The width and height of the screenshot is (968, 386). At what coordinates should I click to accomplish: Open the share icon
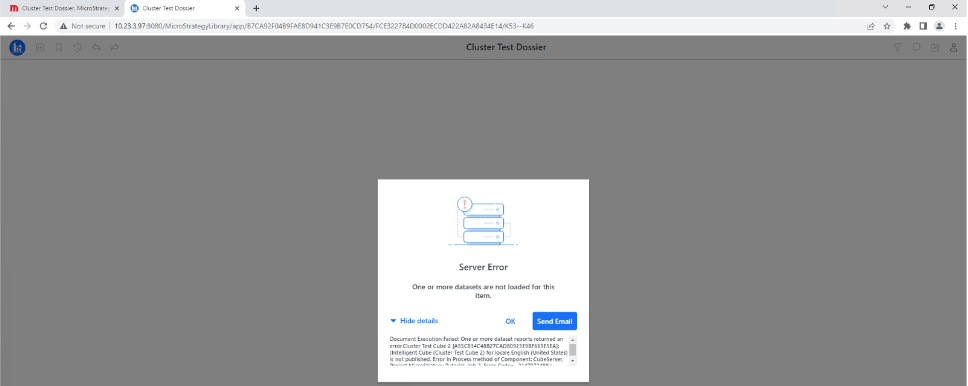(935, 48)
